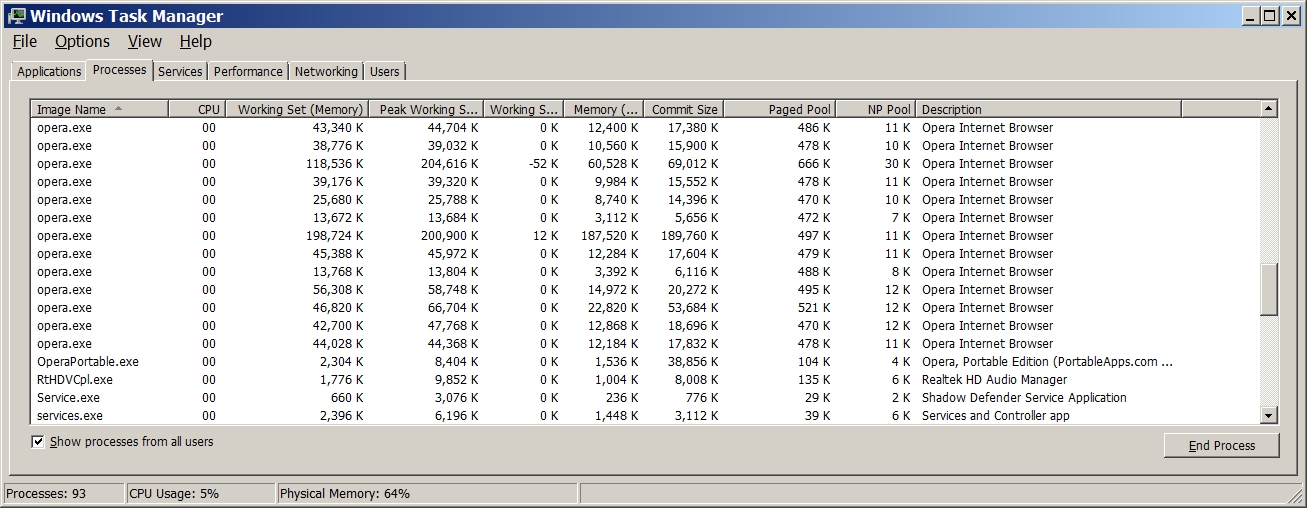1307x508 pixels.
Task: Switch to the Users tab
Action: pyautogui.click(x=384, y=72)
